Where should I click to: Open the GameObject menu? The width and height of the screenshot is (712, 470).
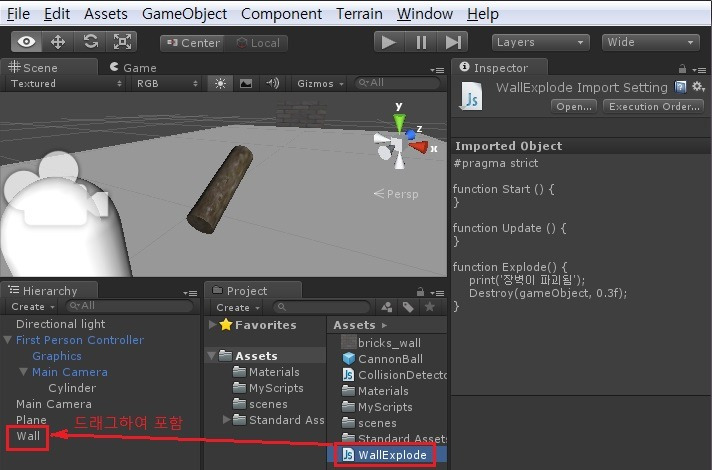pyautogui.click(x=184, y=14)
